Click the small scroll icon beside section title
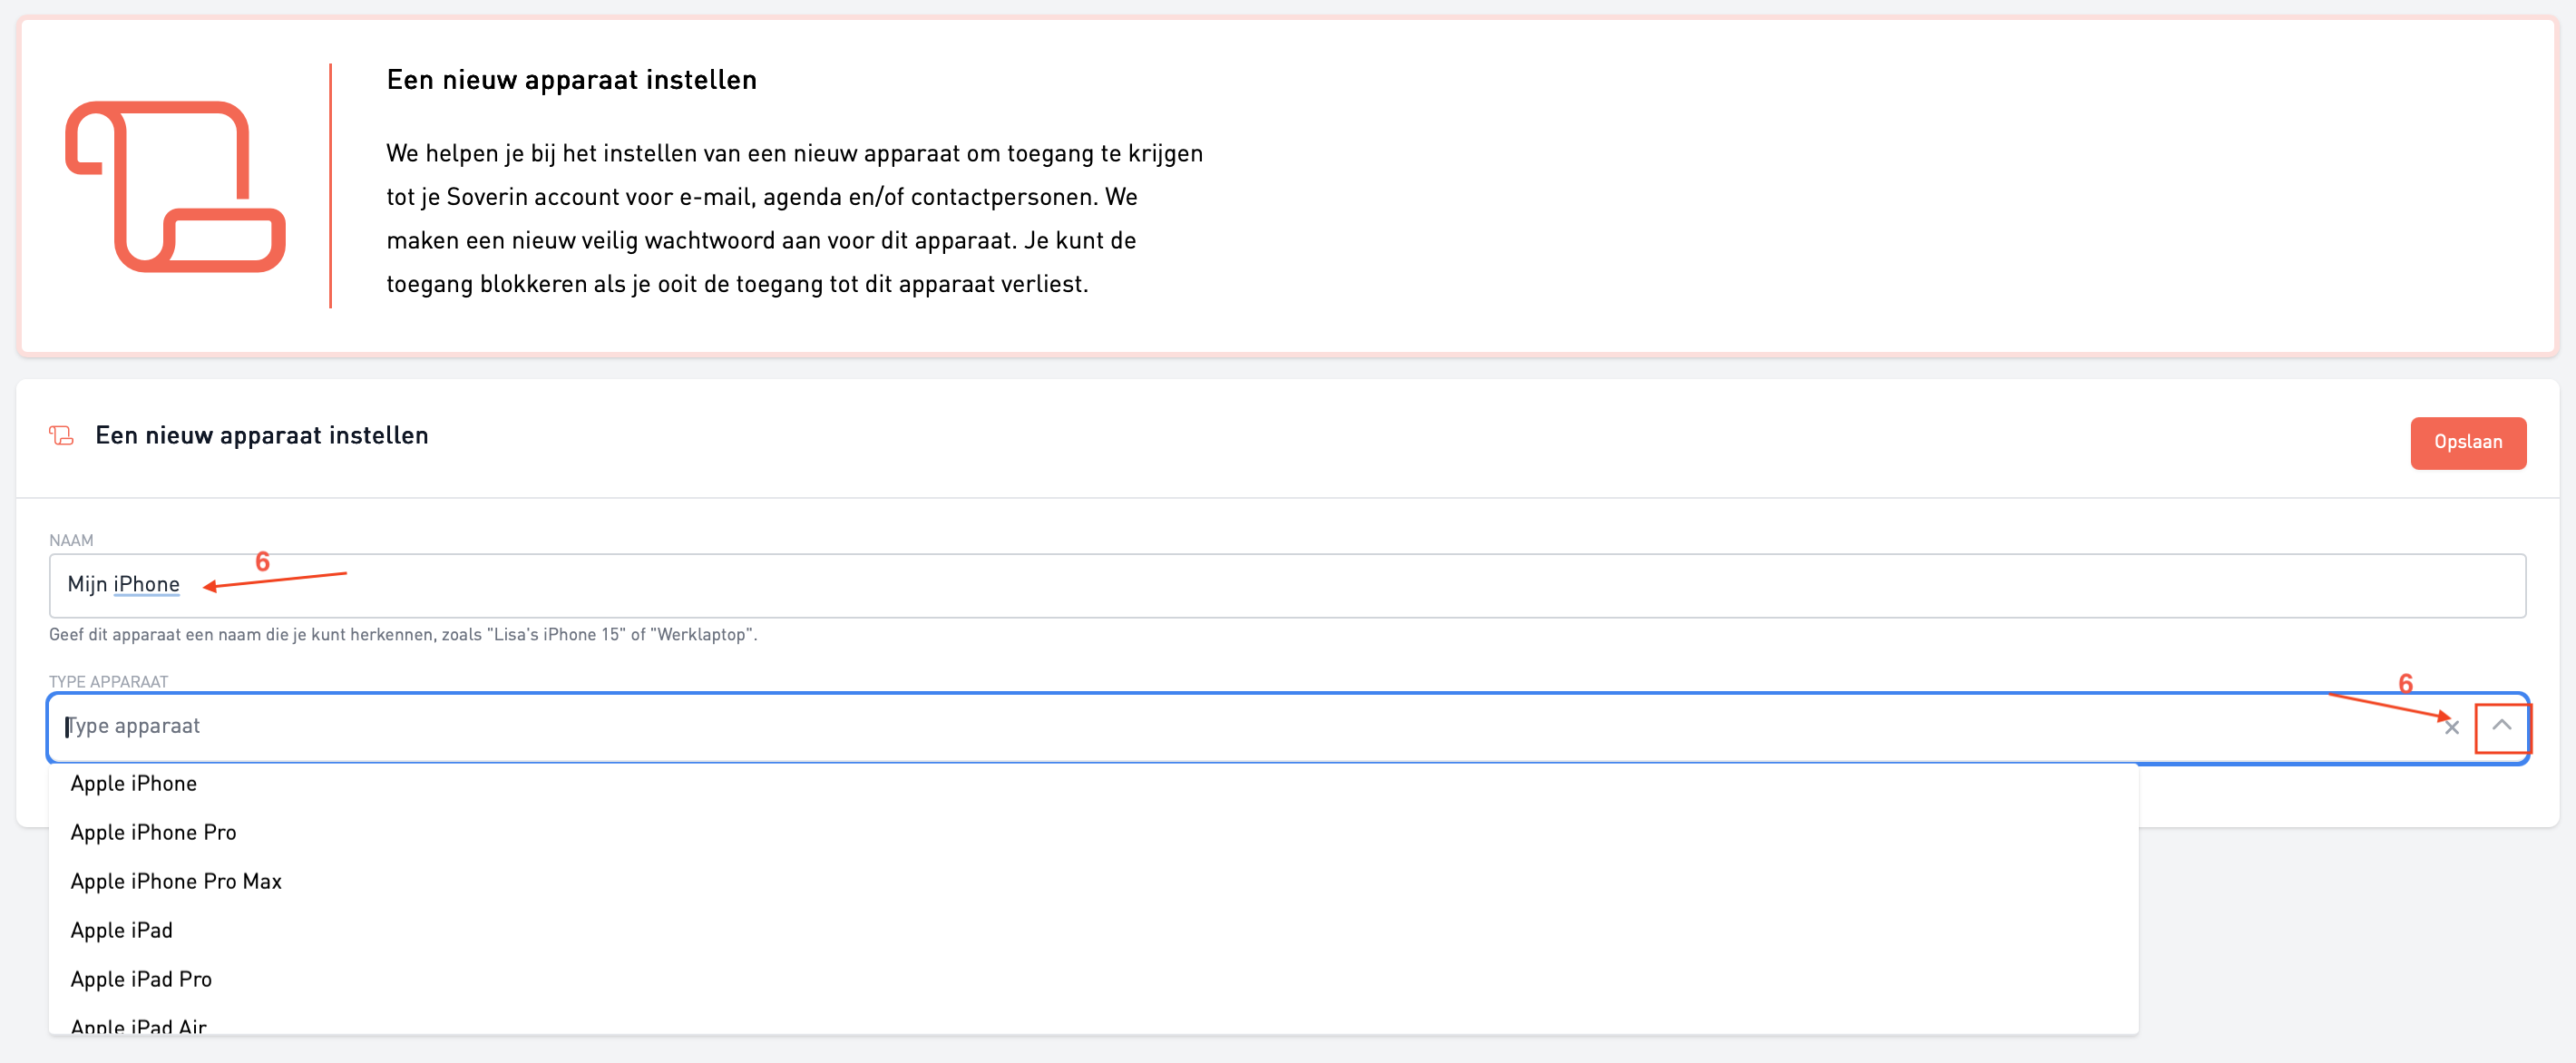Screen dimensions: 2576x1063 click(x=62, y=436)
